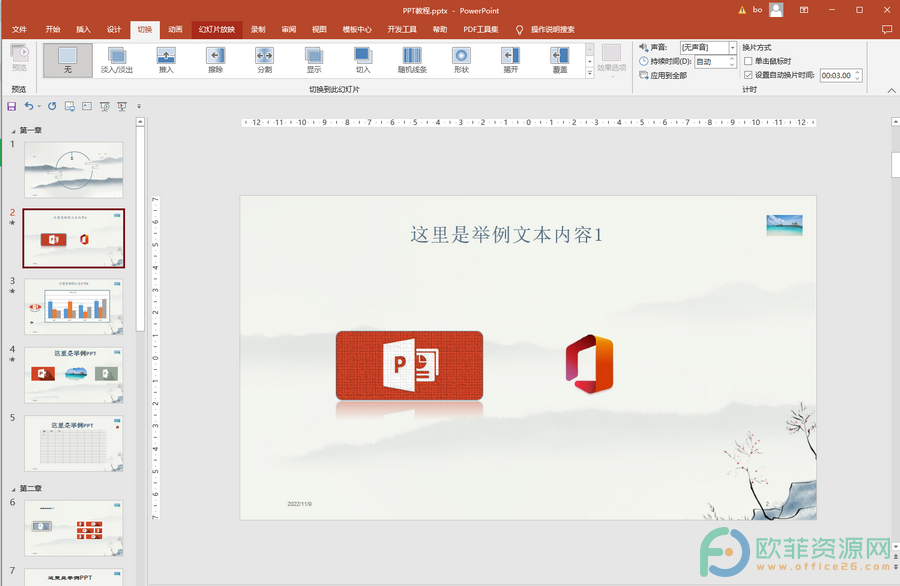Open the 开发工具 tab
The width and height of the screenshot is (900, 586).
point(402,29)
